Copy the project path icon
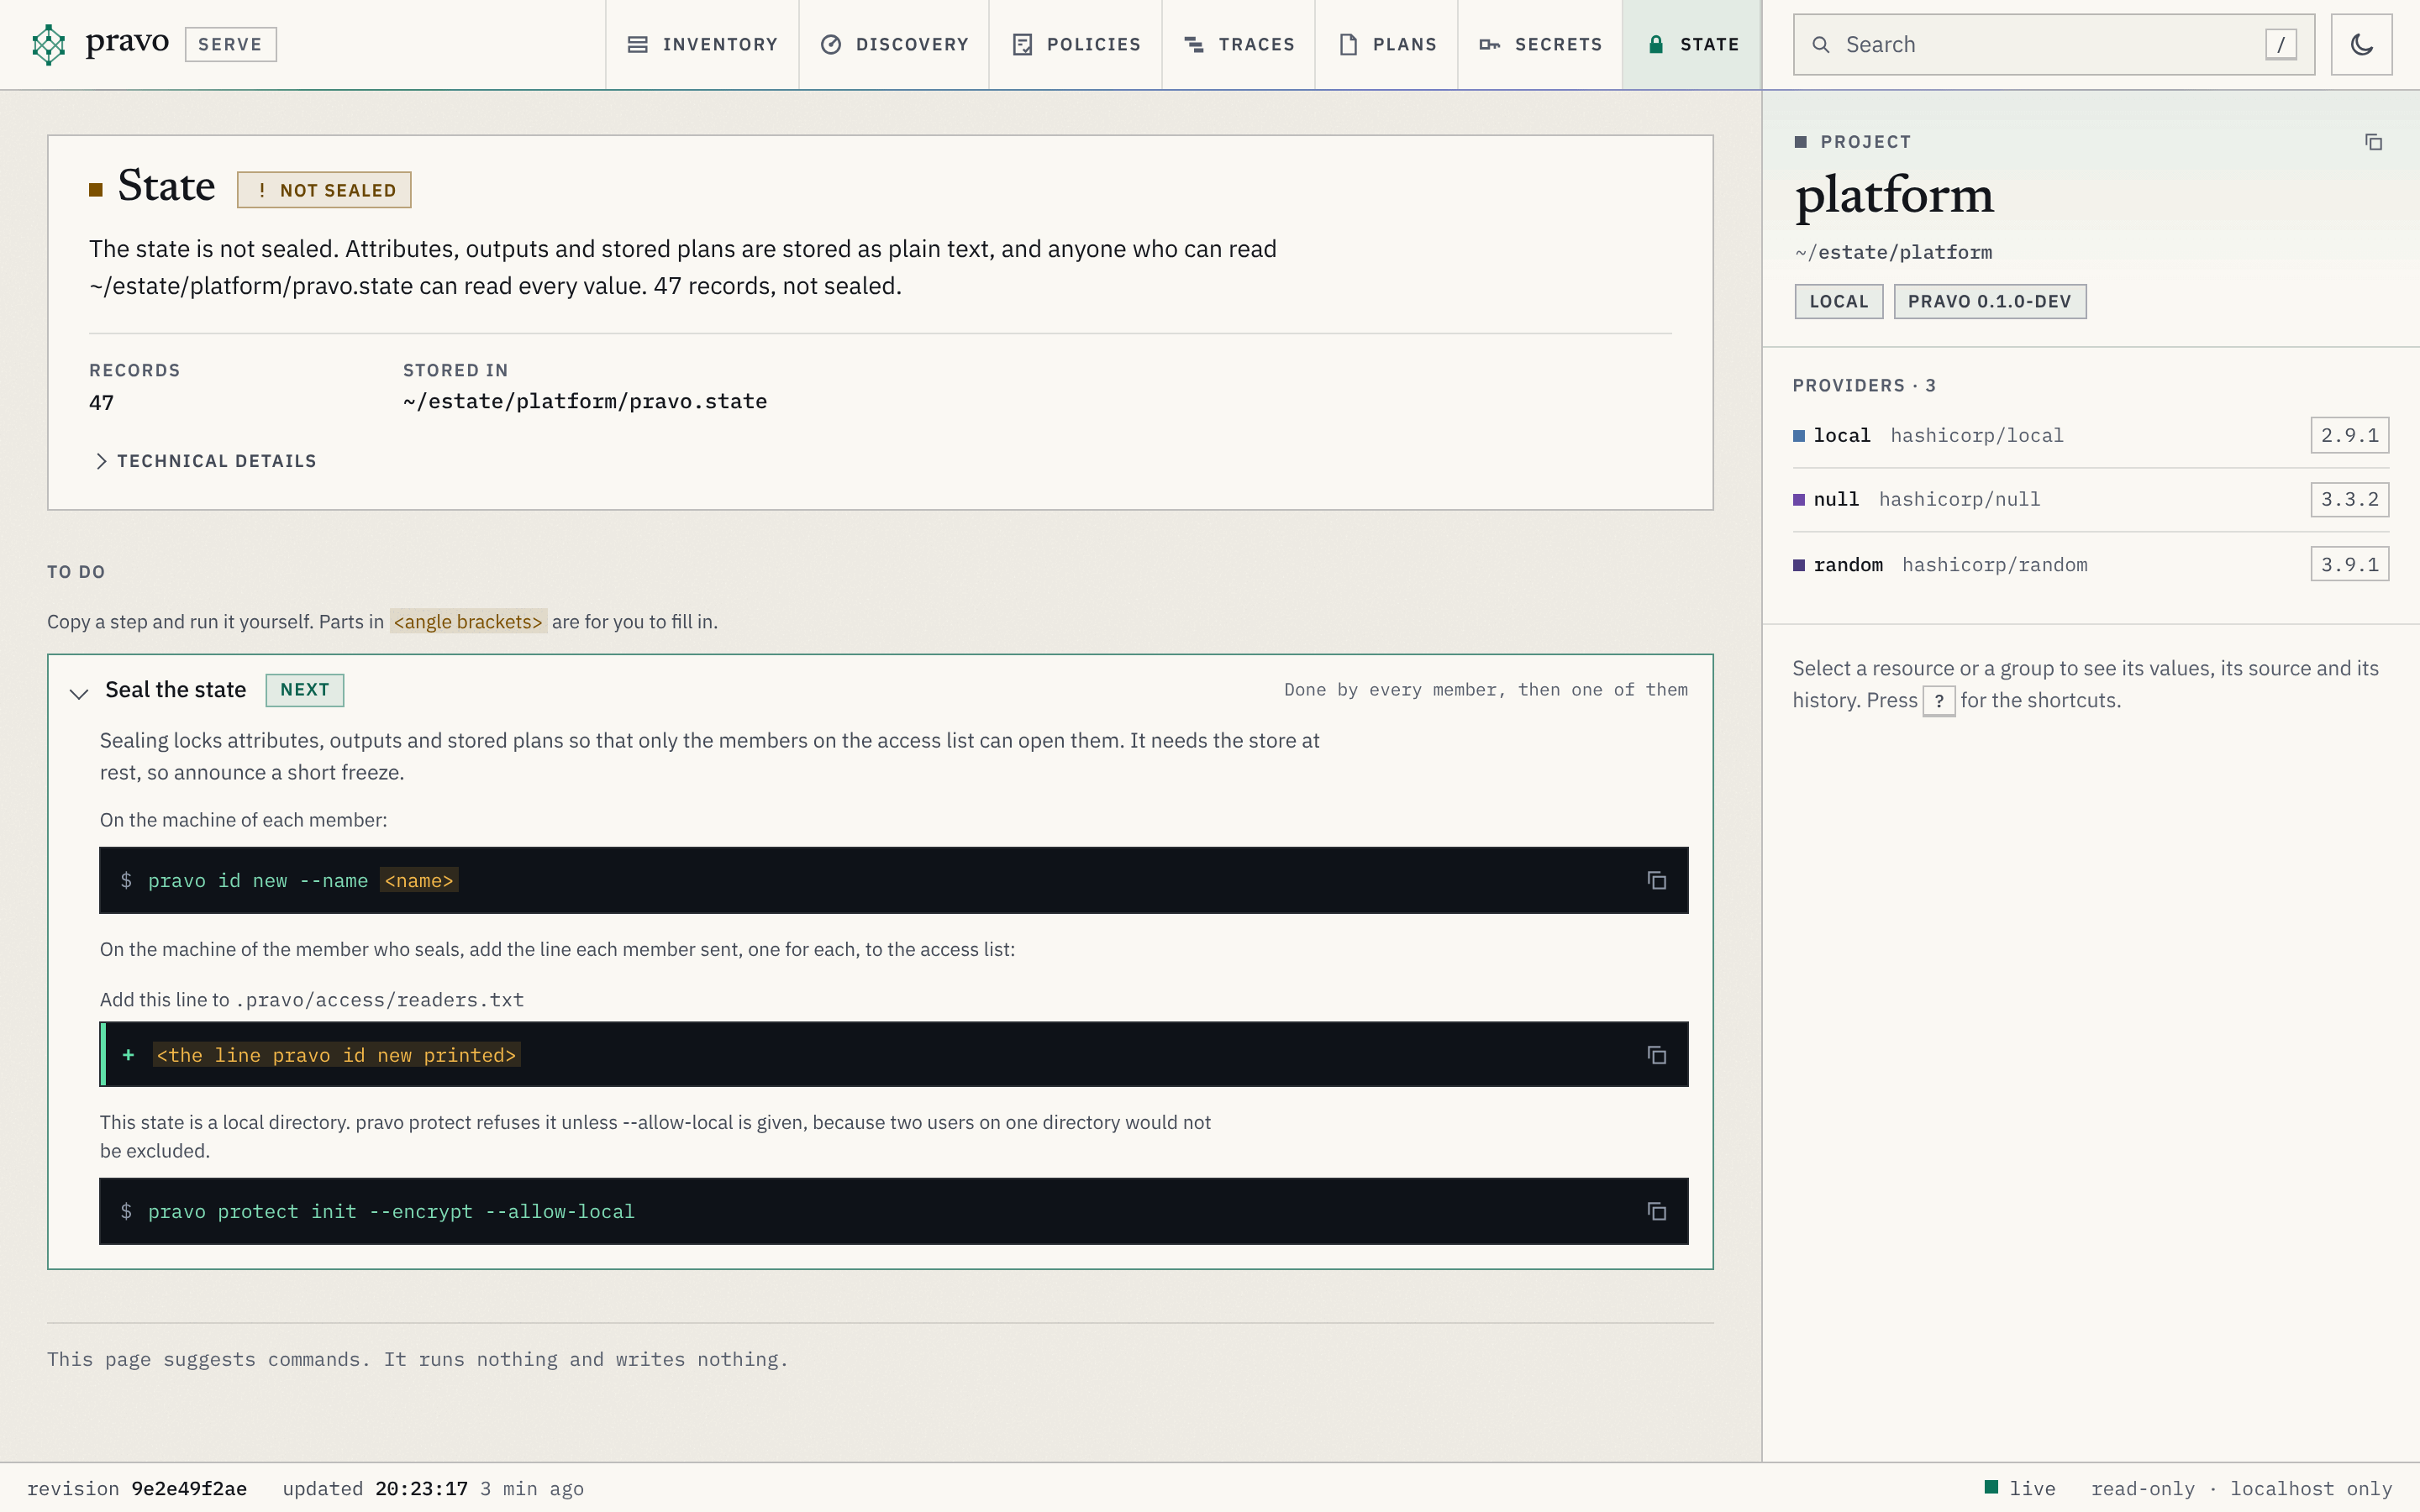This screenshot has width=2420, height=1512. 2373,142
